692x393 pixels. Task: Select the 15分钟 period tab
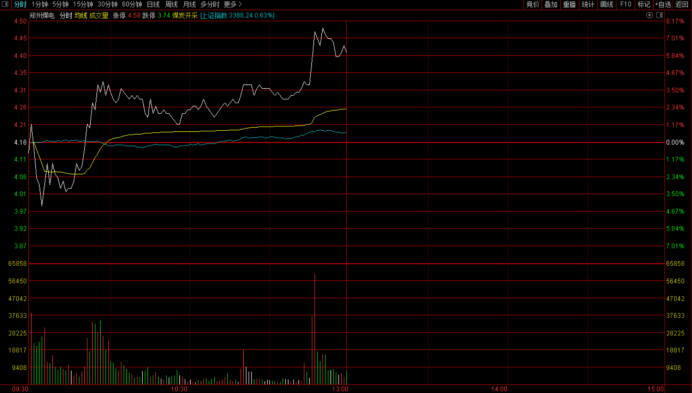[x=83, y=4]
